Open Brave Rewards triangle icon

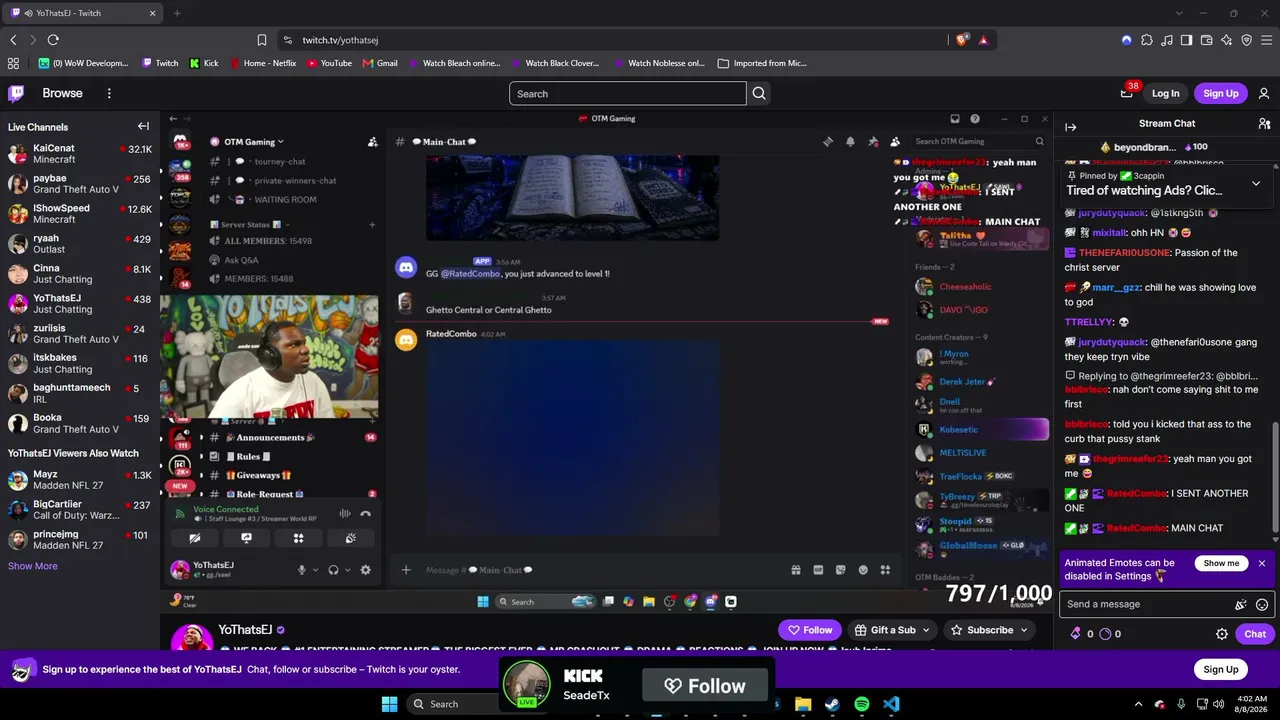[x=983, y=40]
